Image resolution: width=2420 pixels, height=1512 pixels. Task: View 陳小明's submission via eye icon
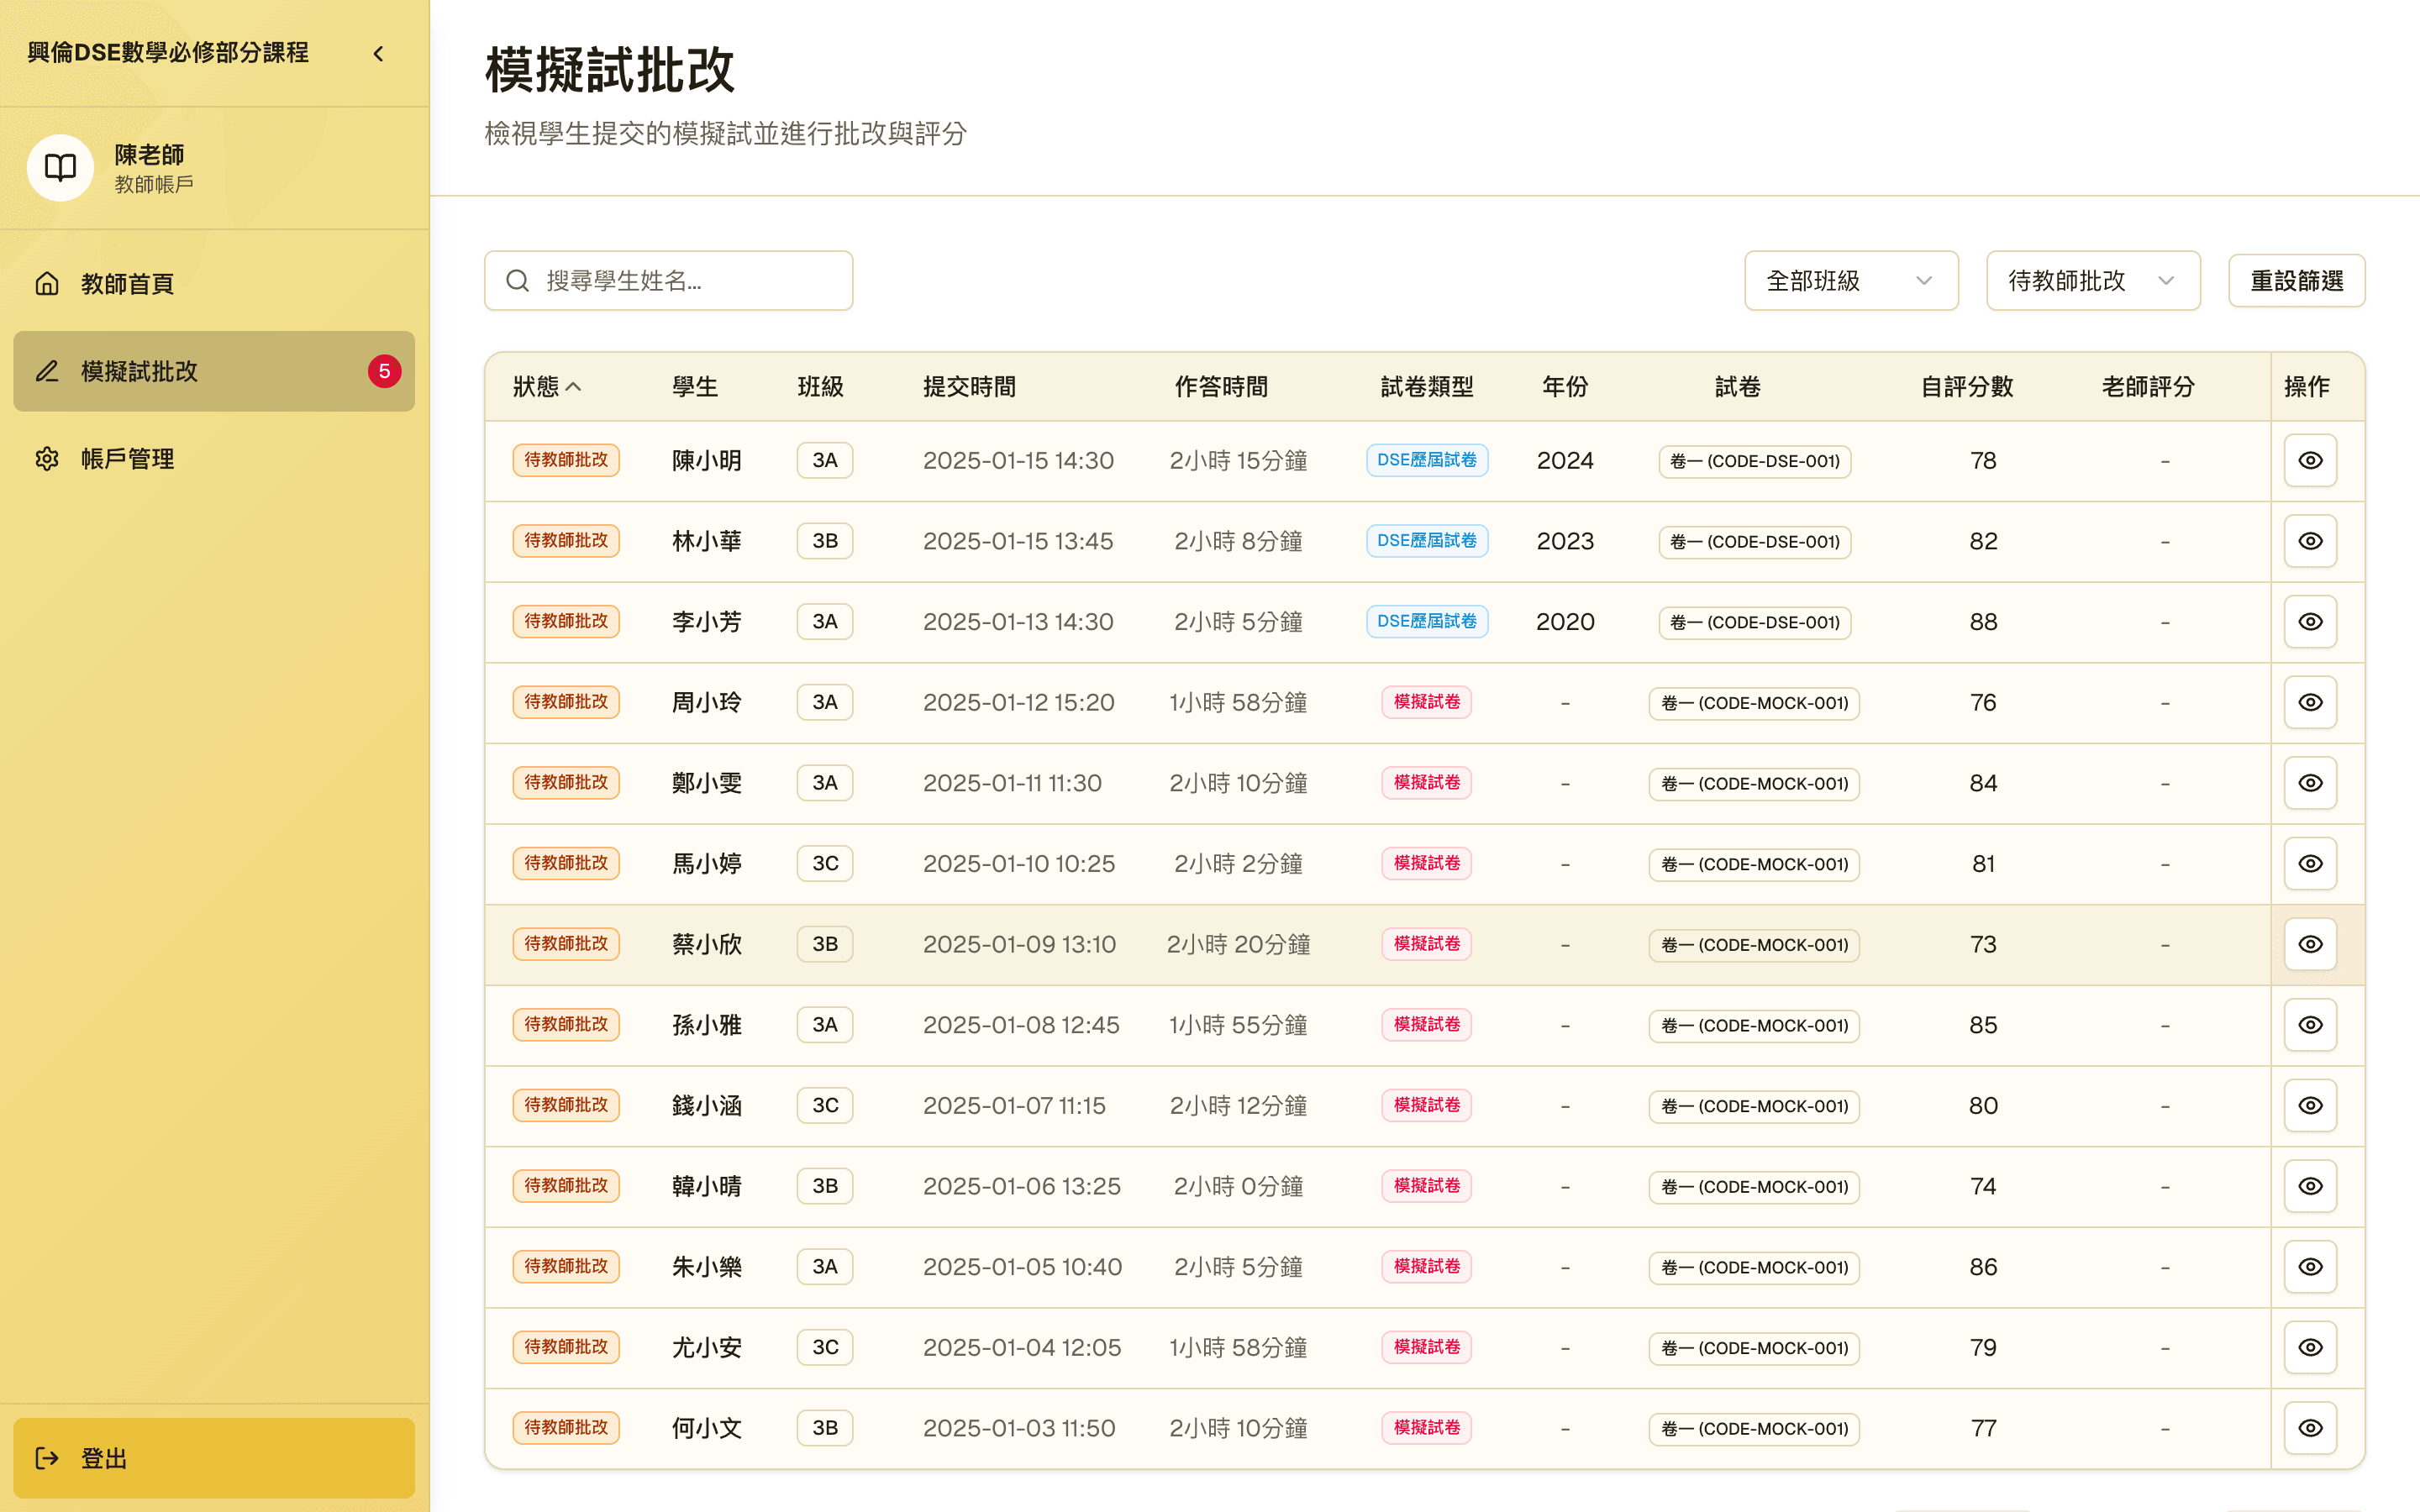[x=2310, y=460]
